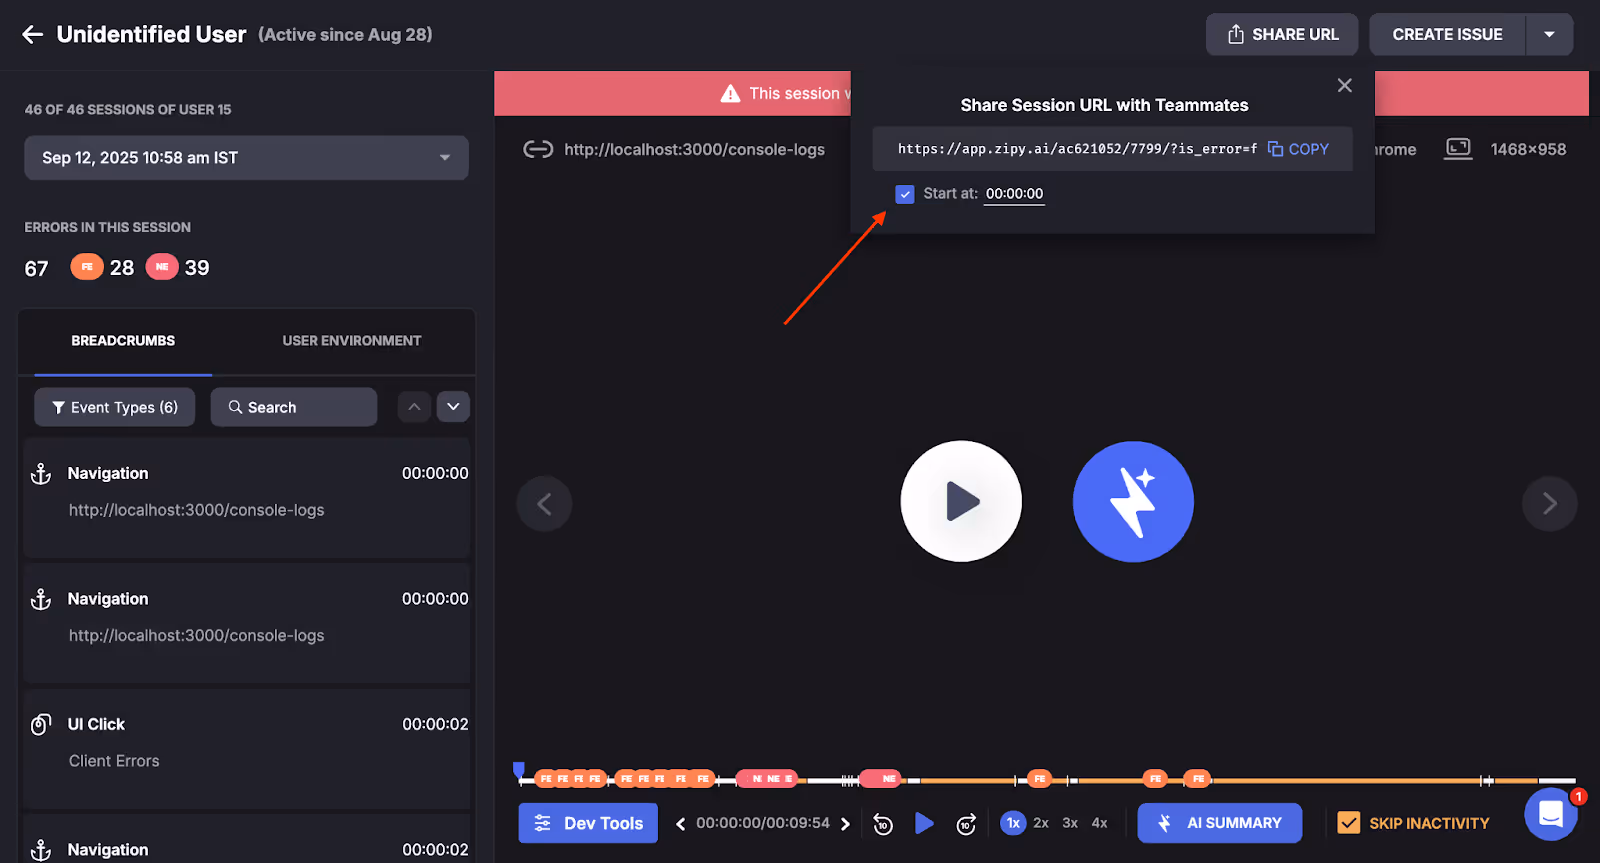
Task: Toggle the SKIP INACTIVITY checkbox
Action: (1349, 823)
